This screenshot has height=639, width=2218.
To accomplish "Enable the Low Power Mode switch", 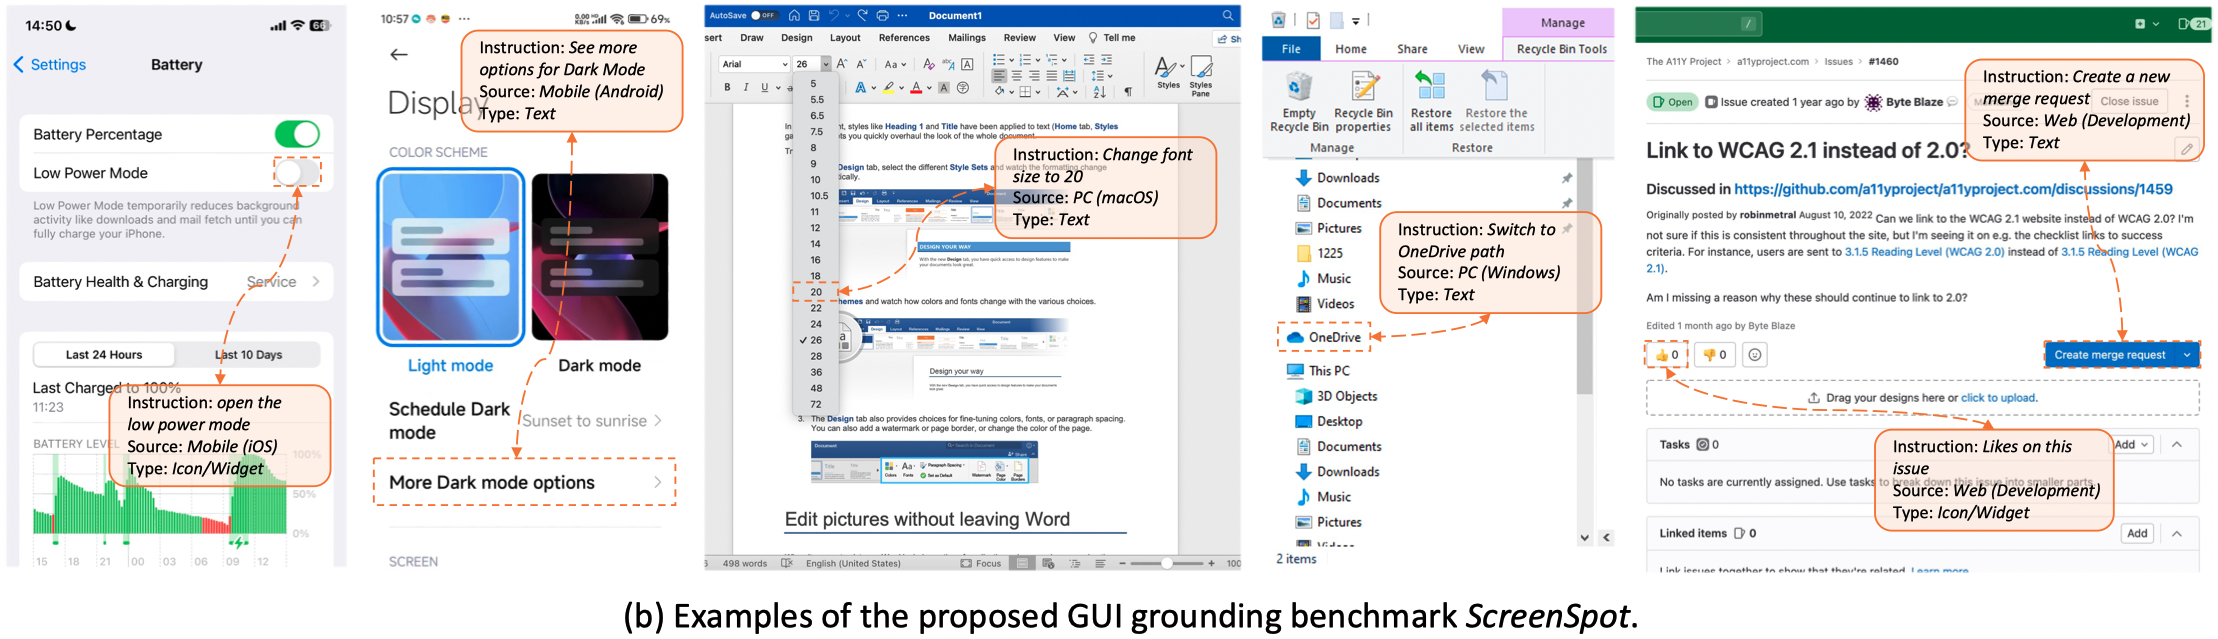I will 297,173.
